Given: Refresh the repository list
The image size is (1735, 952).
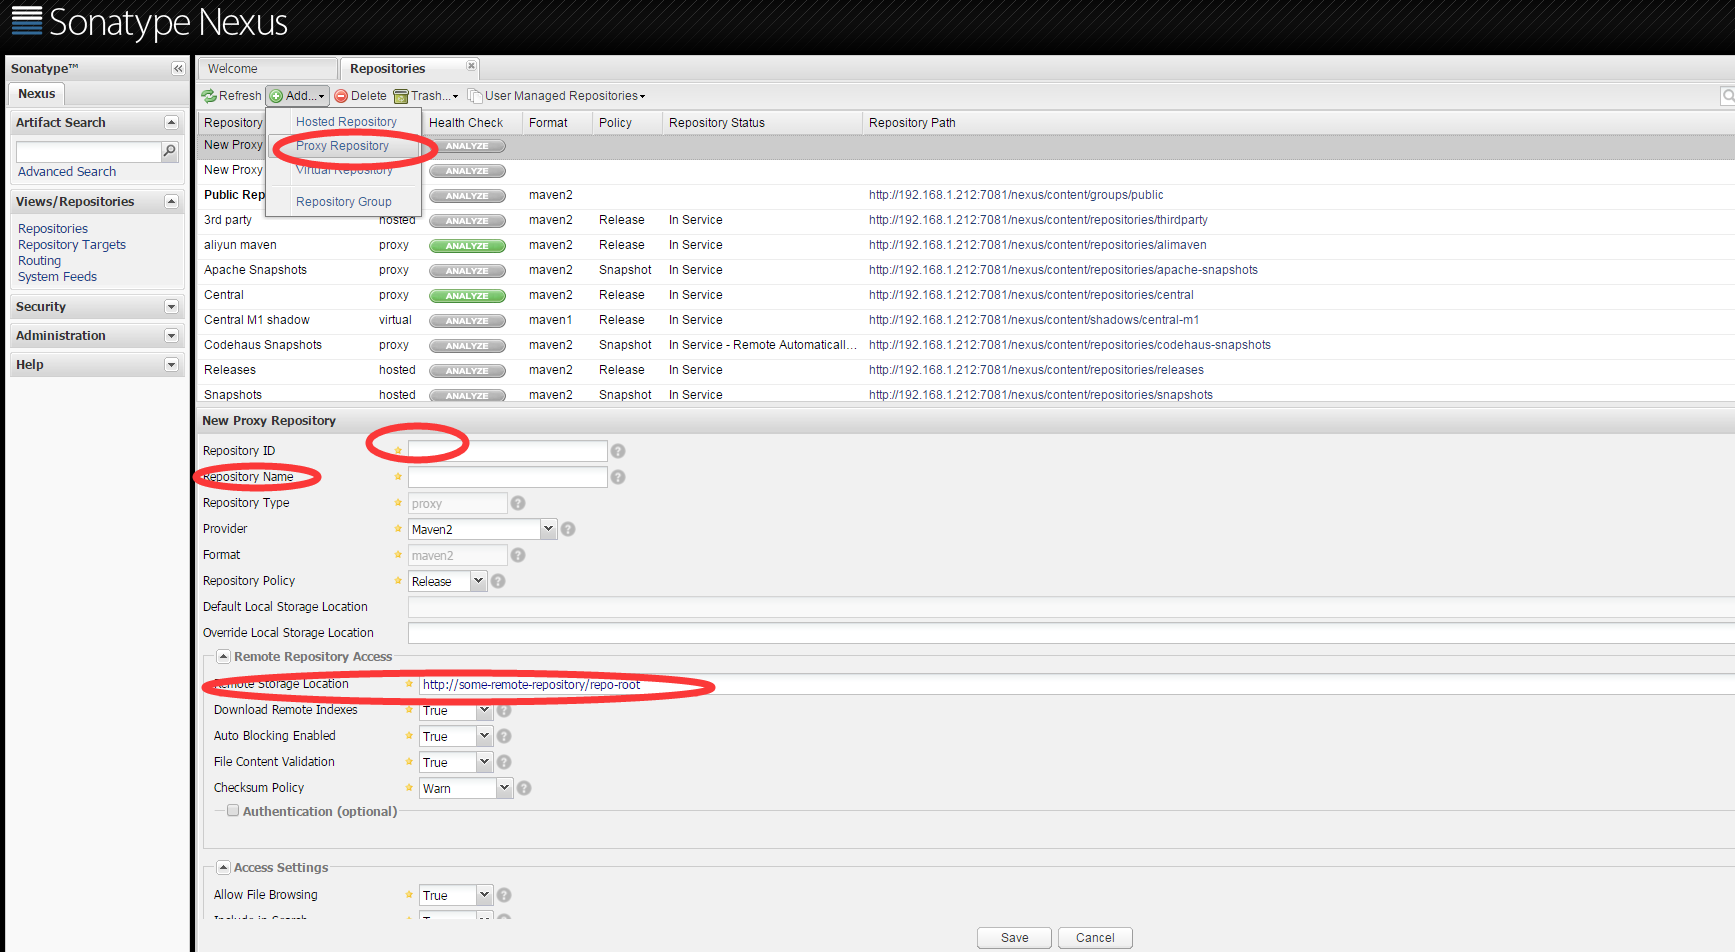Looking at the screenshot, I should click(x=231, y=96).
